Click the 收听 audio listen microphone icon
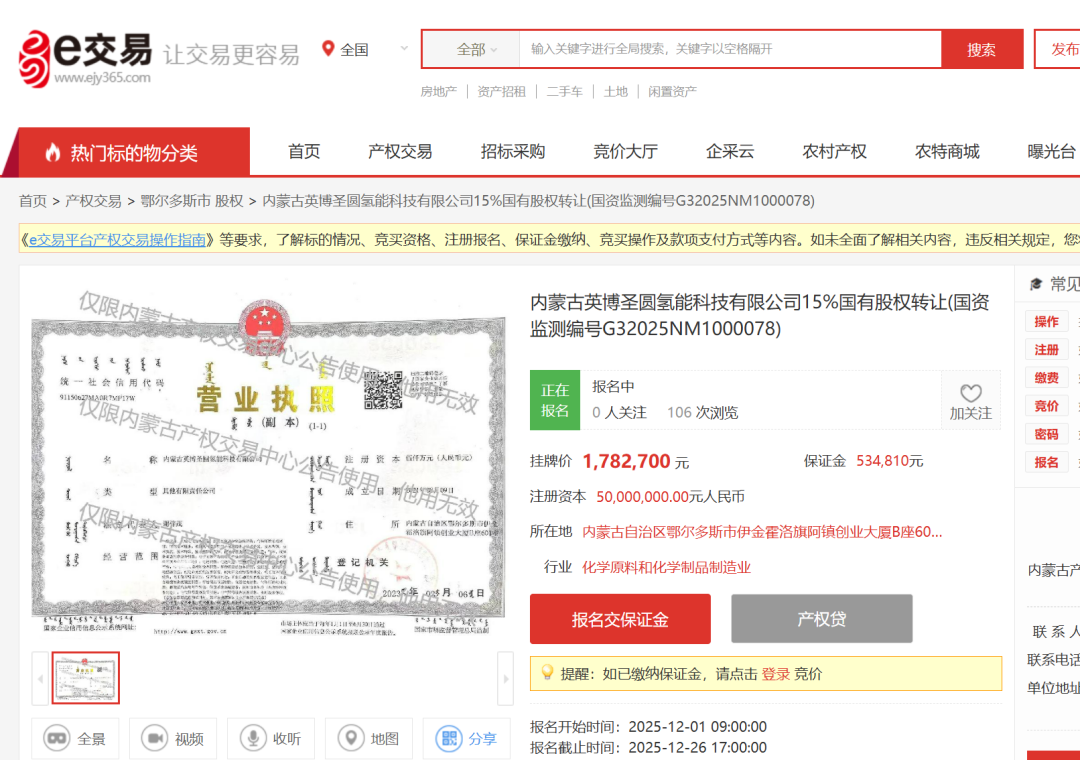Viewport: 1080px width, 760px height. 253,738
